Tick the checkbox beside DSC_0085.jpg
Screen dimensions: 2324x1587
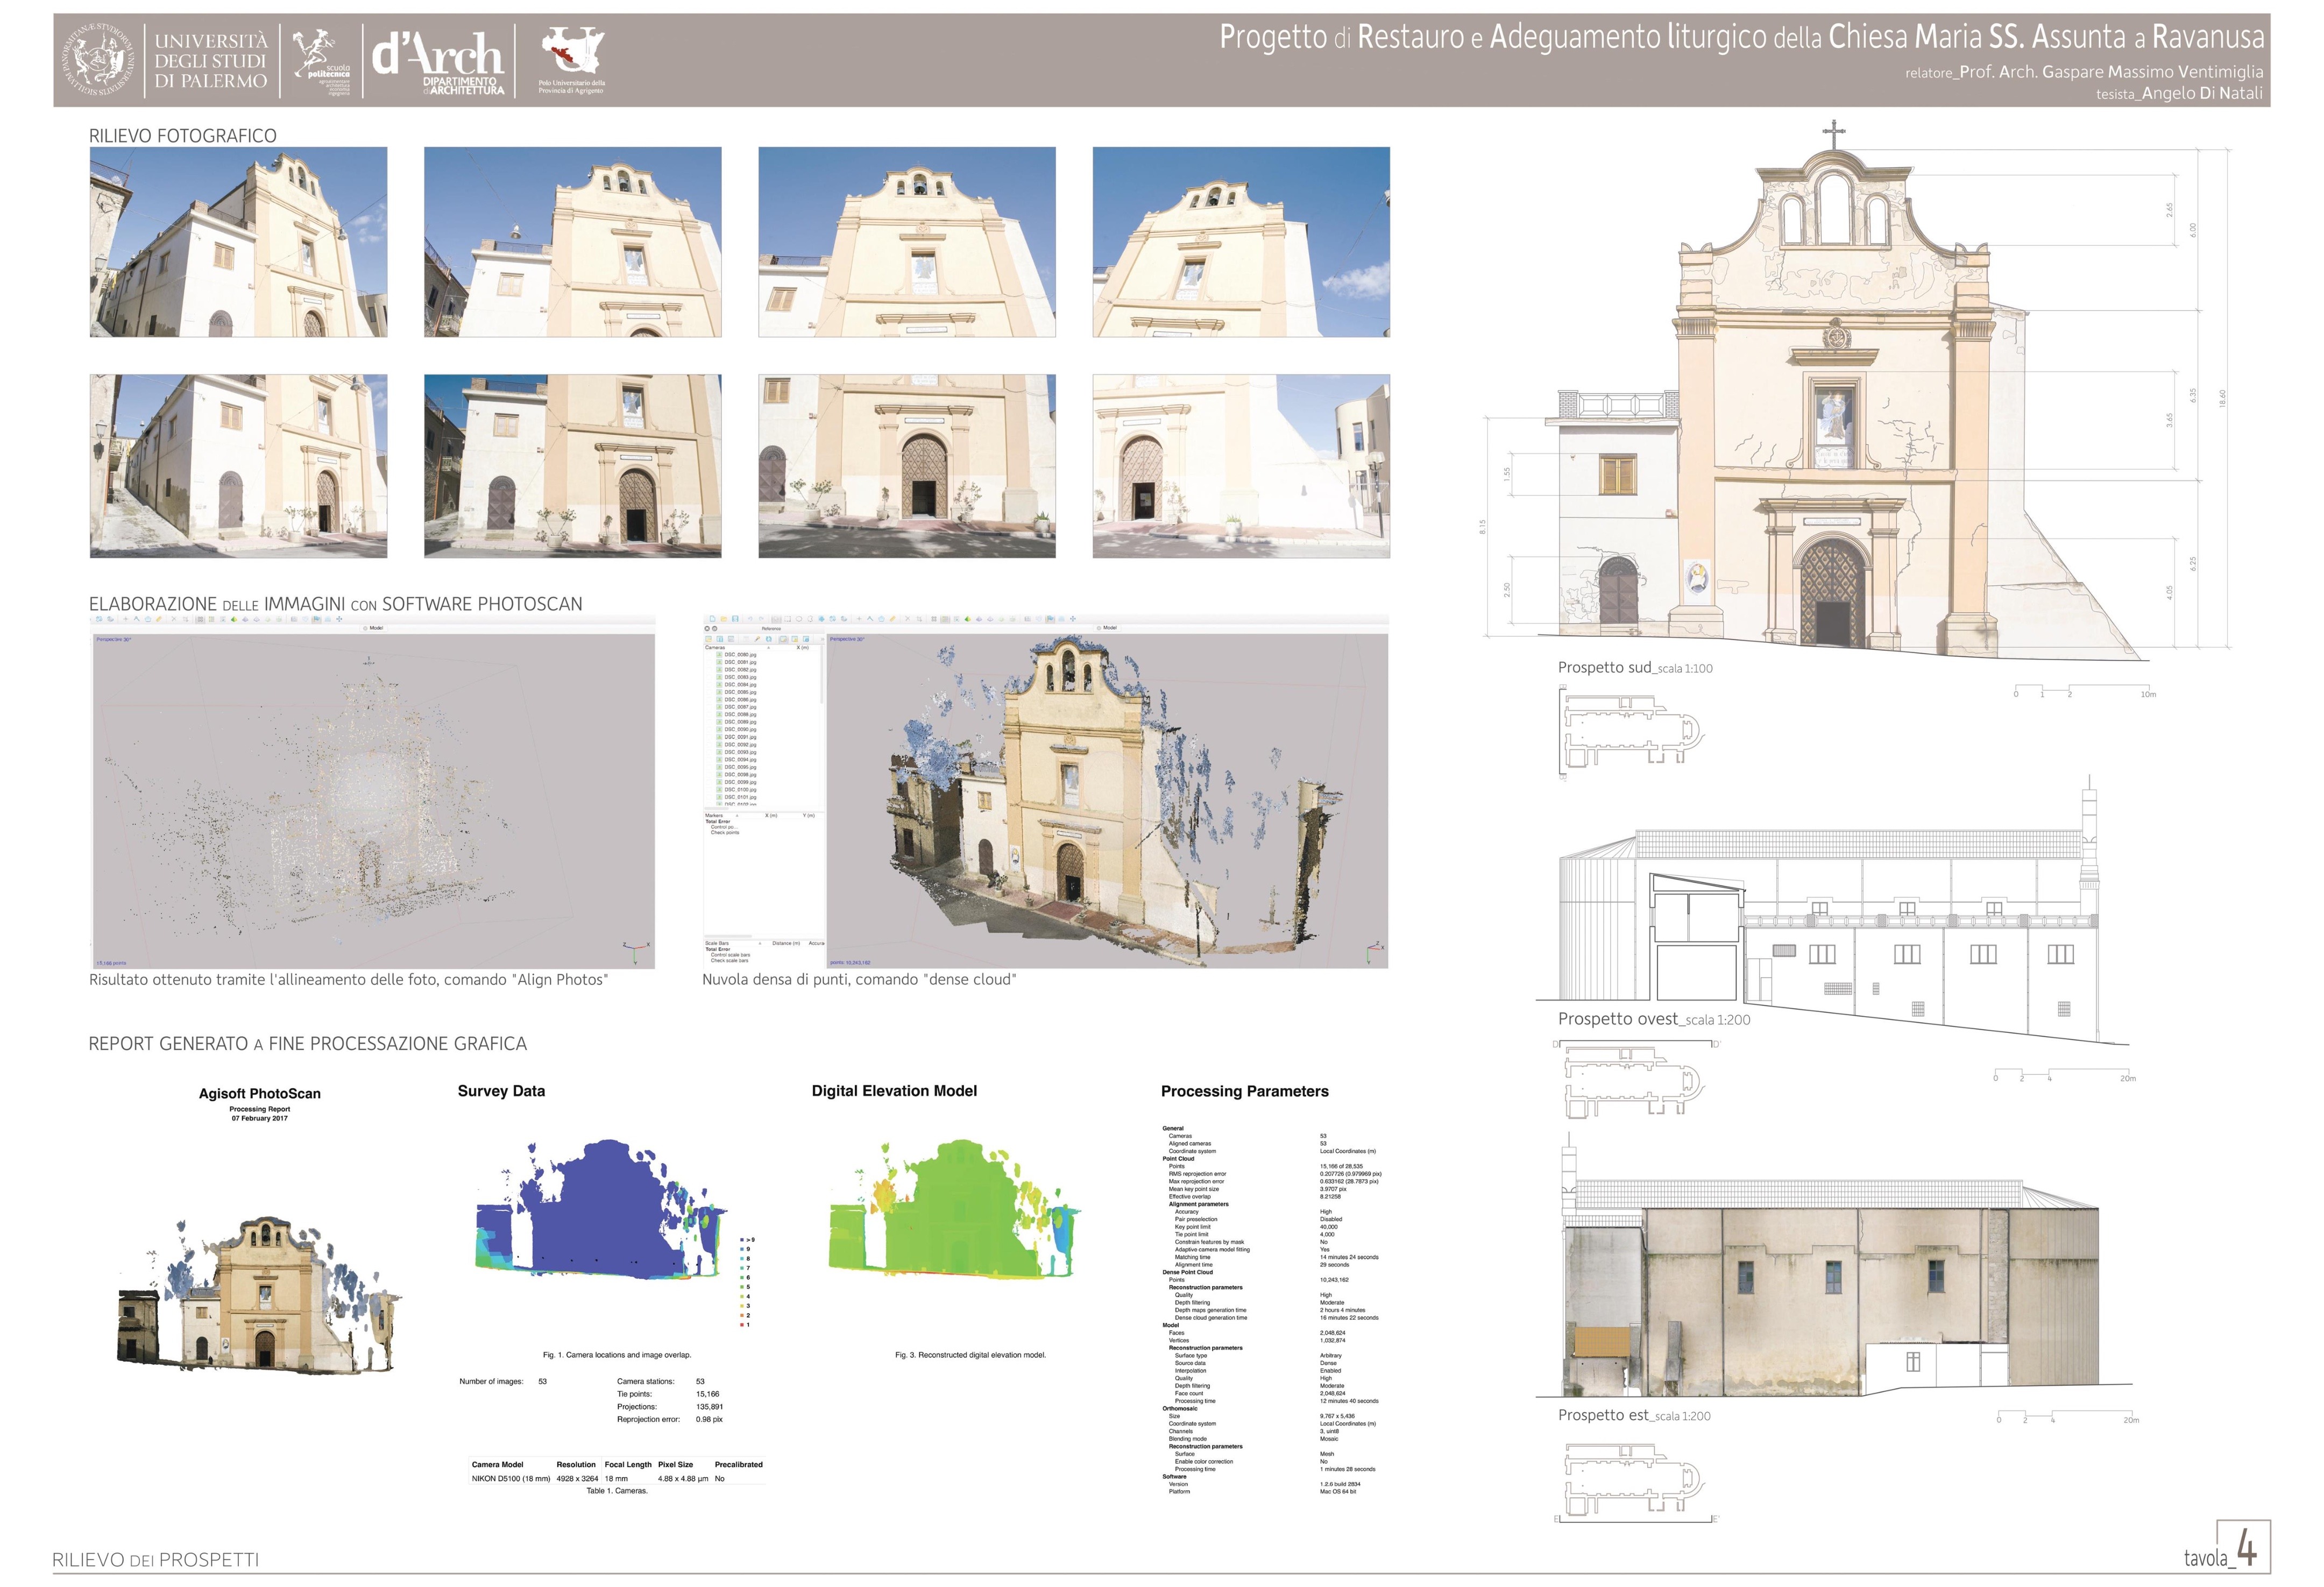pyautogui.click(x=719, y=692)
